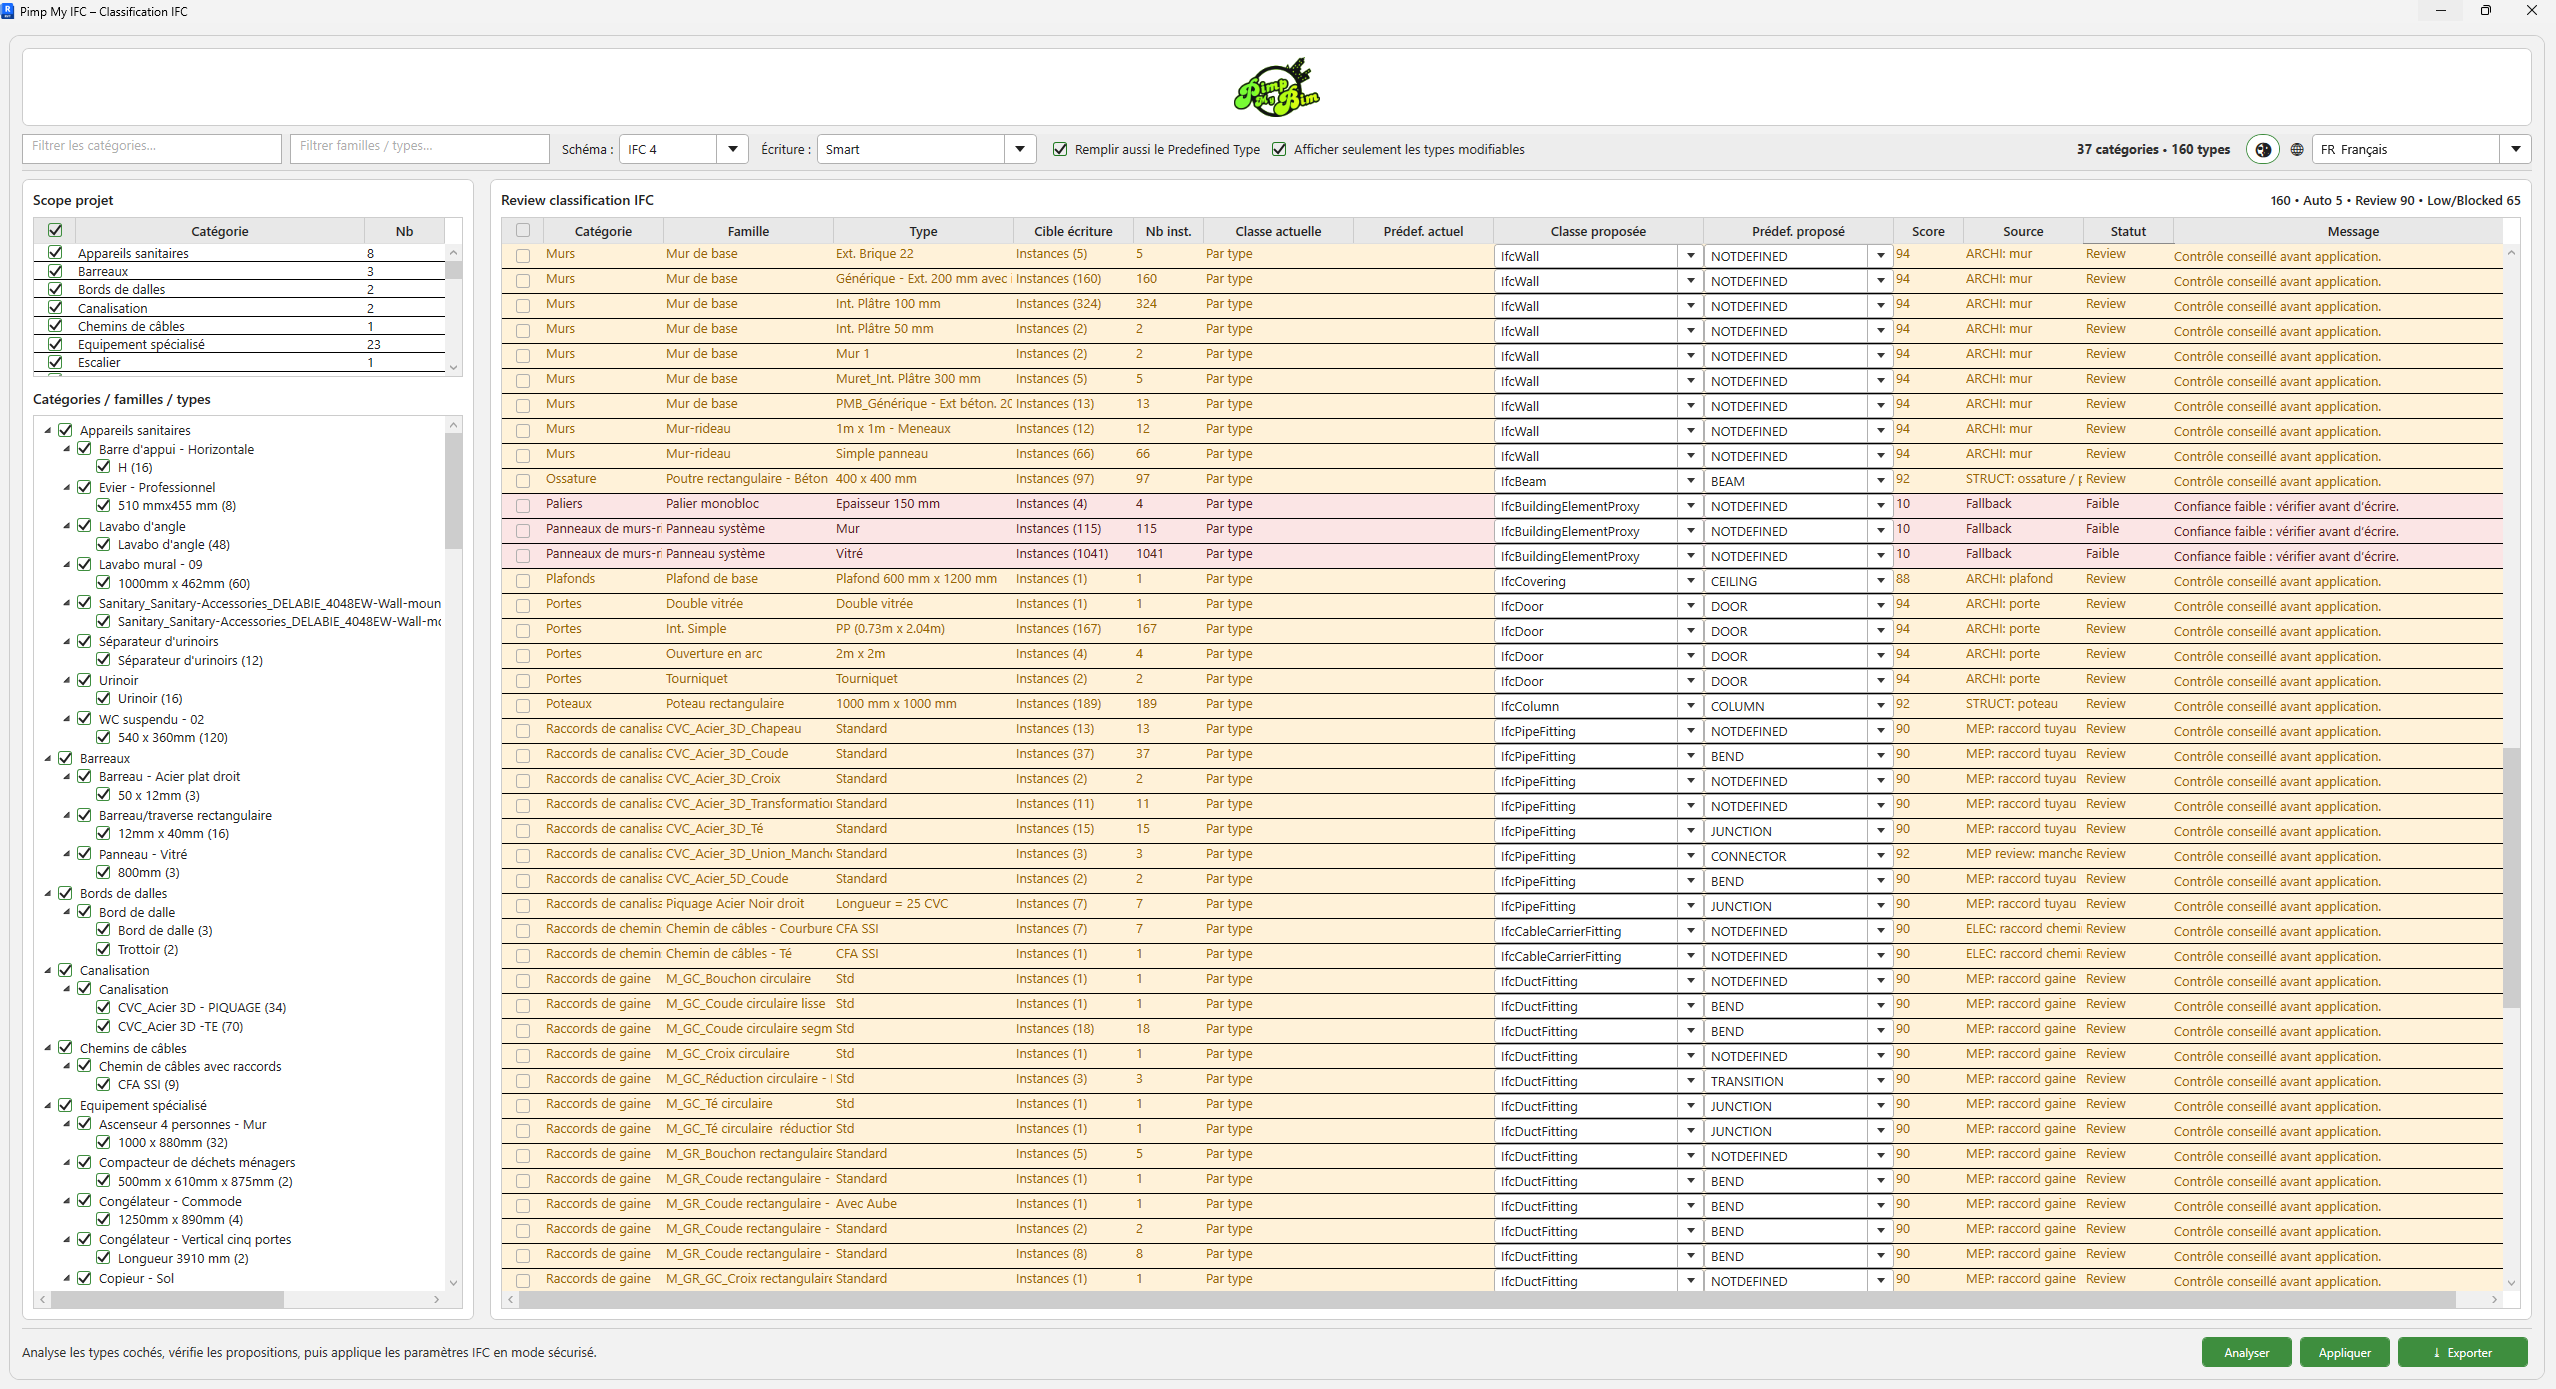Open the Schéma IFC 4 dropdown
The height and width of the screenshot is (1389, 2556).
pyautogui.click(x=732, y=149)
